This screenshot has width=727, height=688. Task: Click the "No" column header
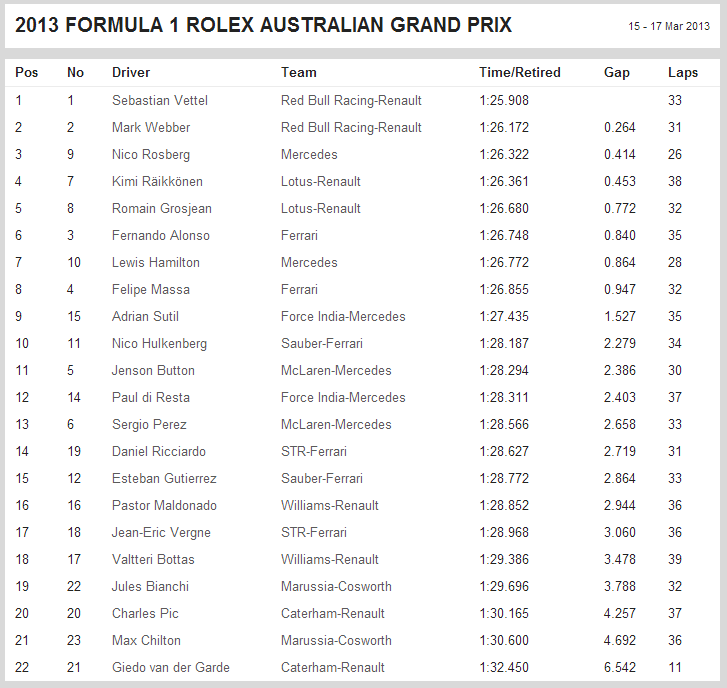(x=75, y=72)
